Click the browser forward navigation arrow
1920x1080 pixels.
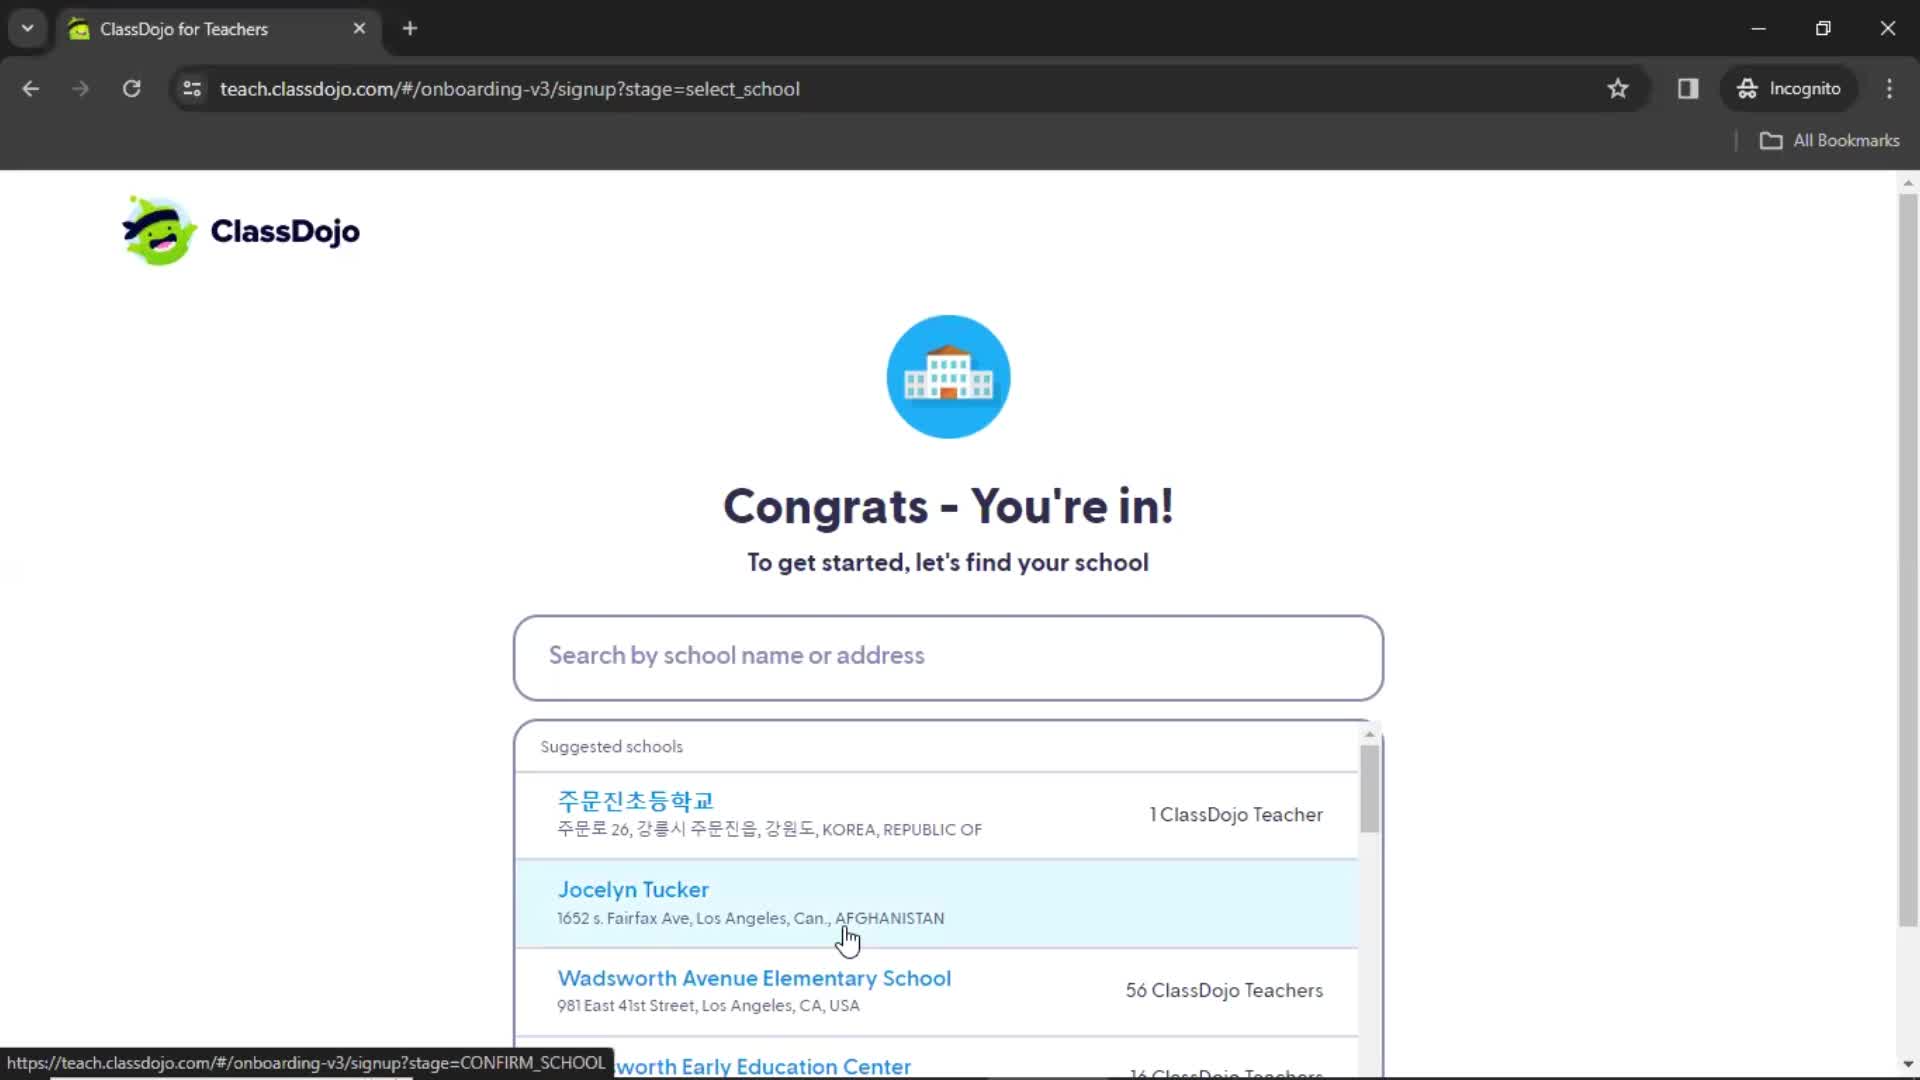point(79,88)
